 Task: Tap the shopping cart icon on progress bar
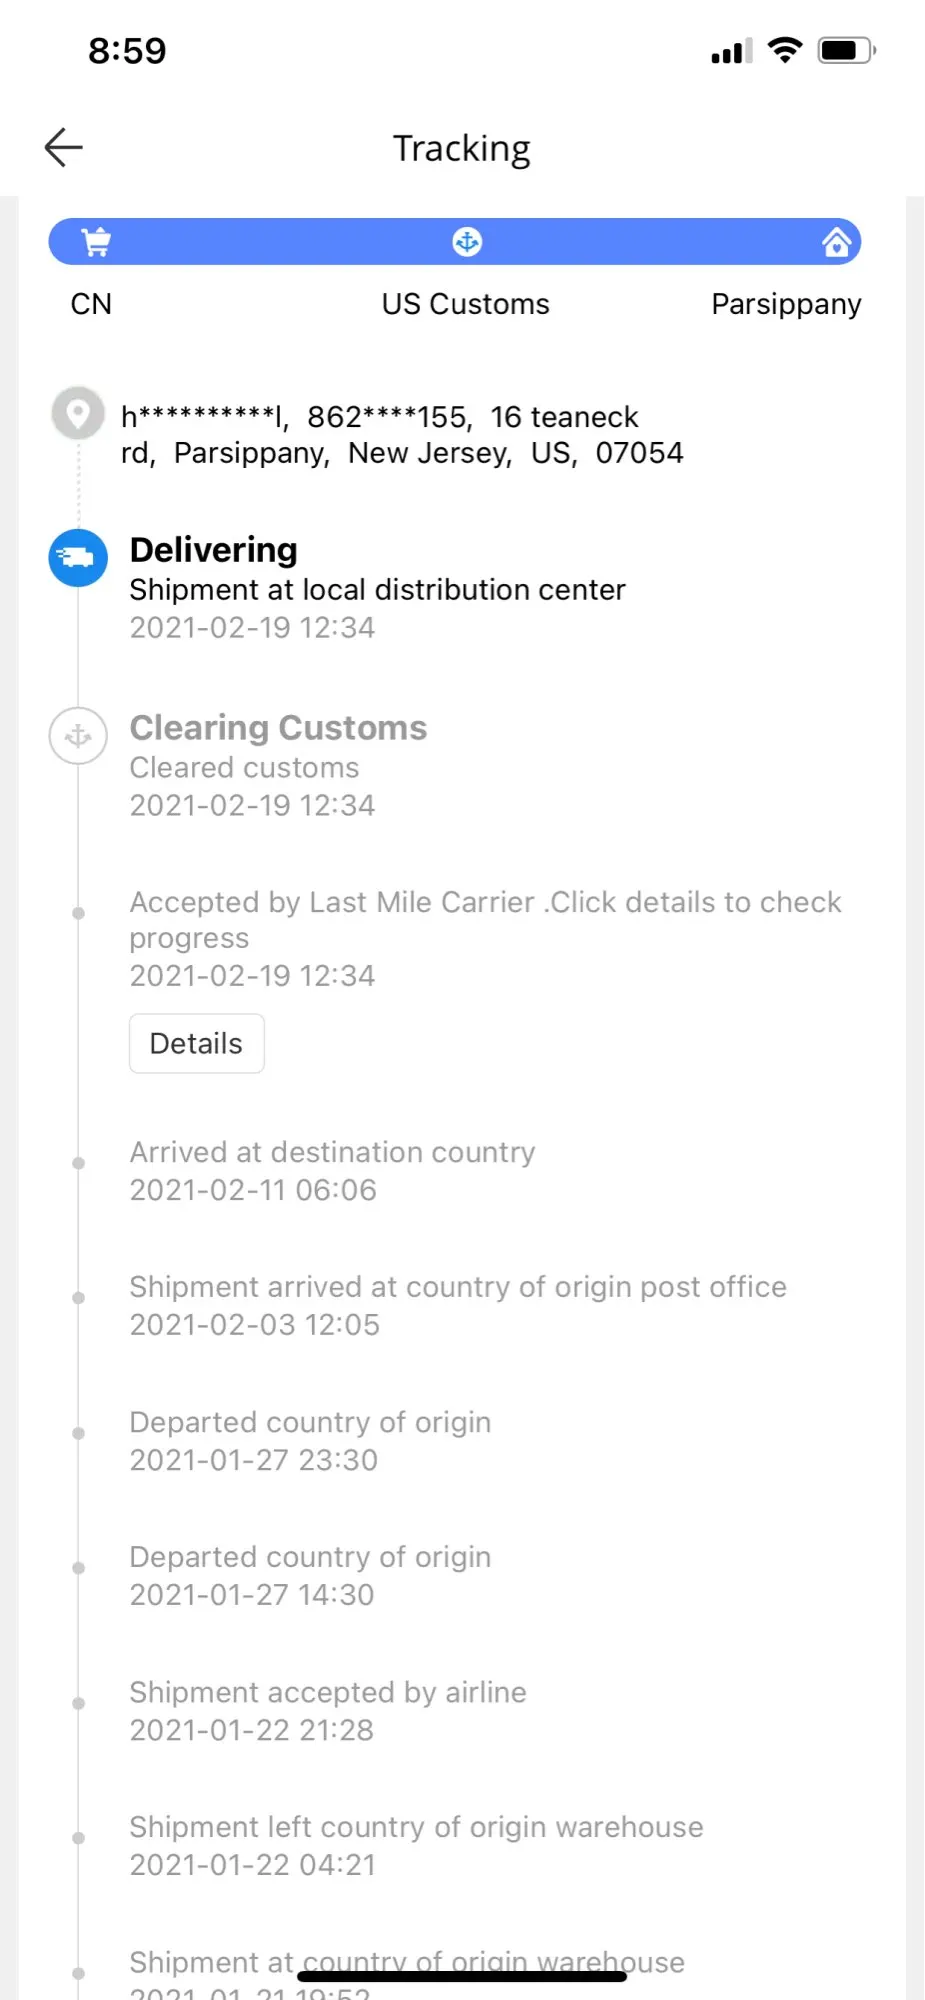pos(96,242)
